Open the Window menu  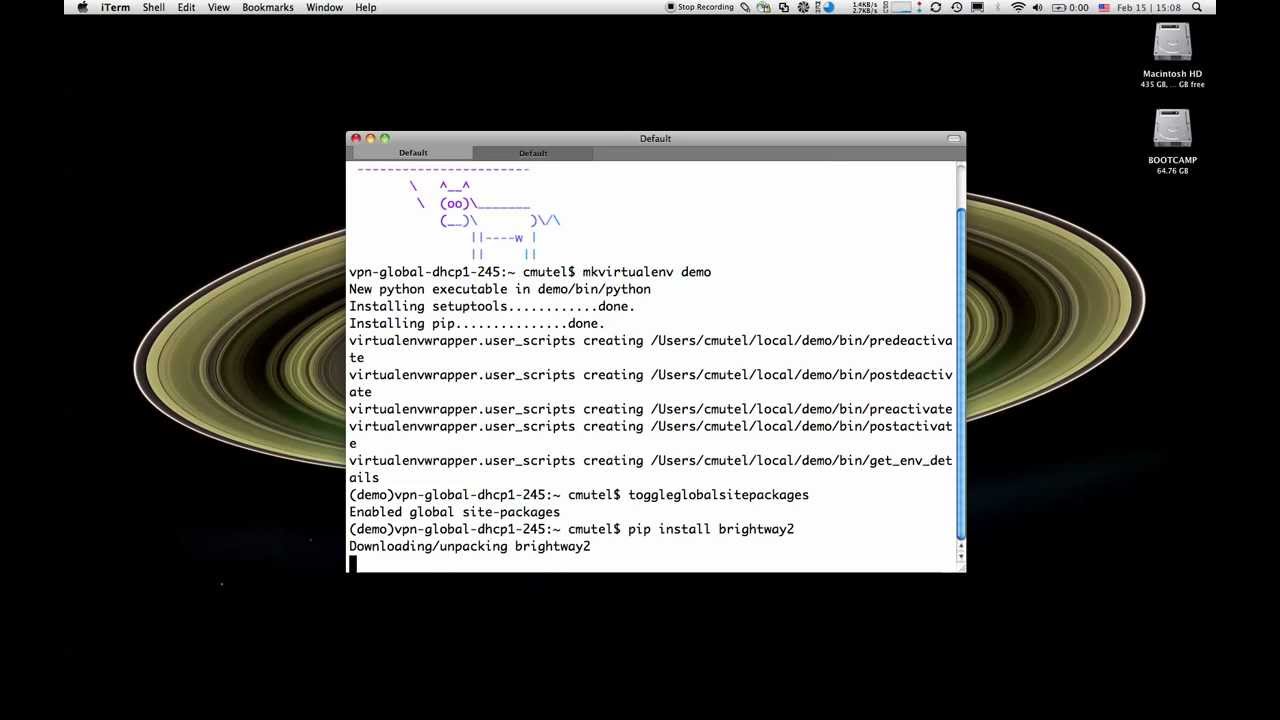point(324,7)
